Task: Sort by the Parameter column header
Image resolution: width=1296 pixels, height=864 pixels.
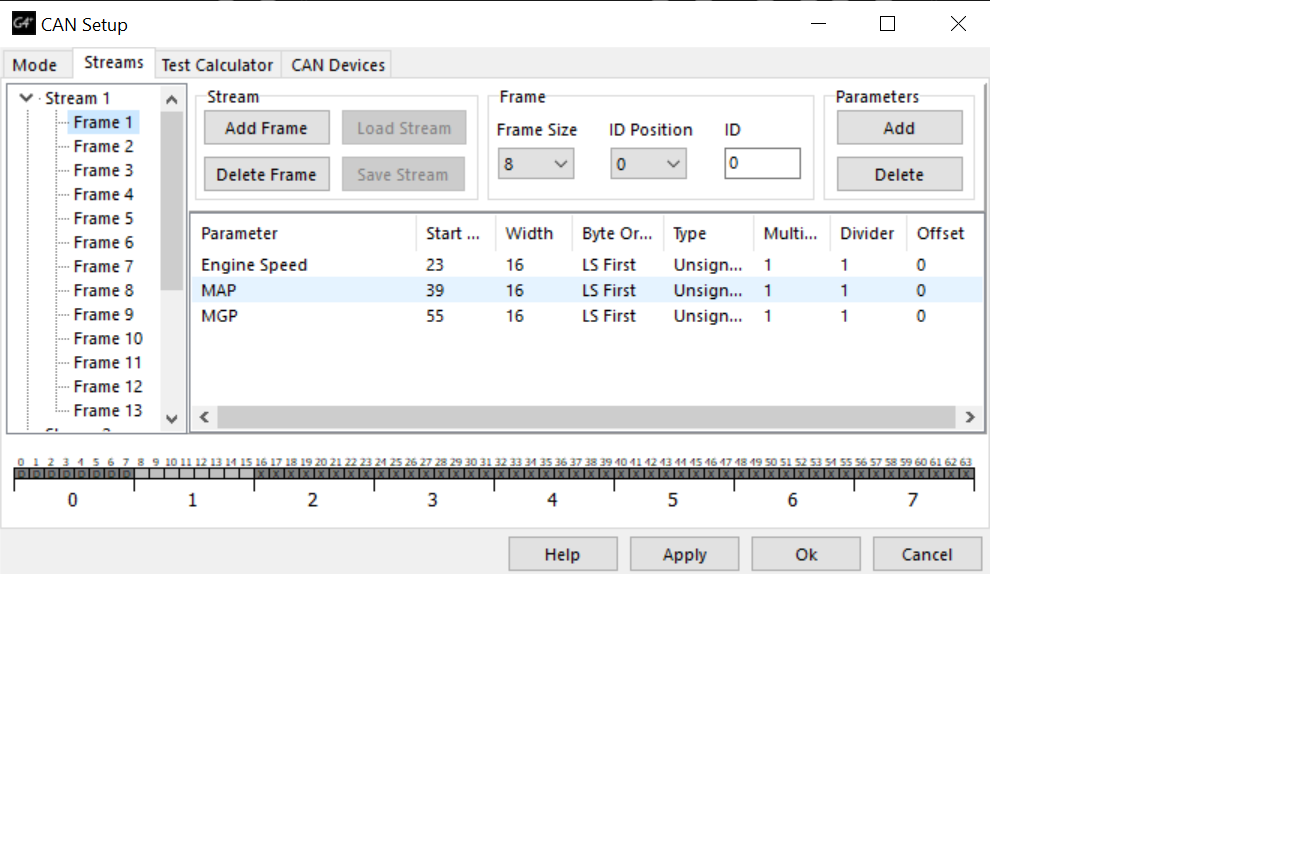Action: (x=303, y=233)
